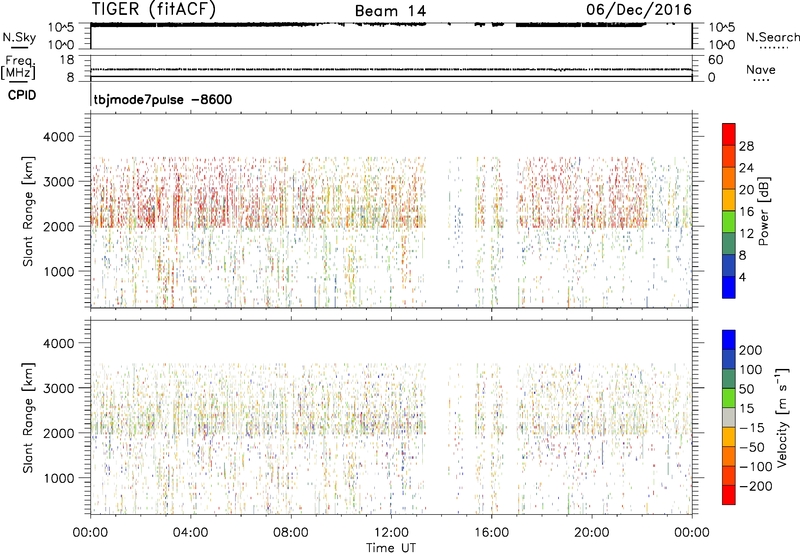Click the '200' tick on Velocity colorbar
The width and height of the screenshot is (800, 554).
[751, 350]
